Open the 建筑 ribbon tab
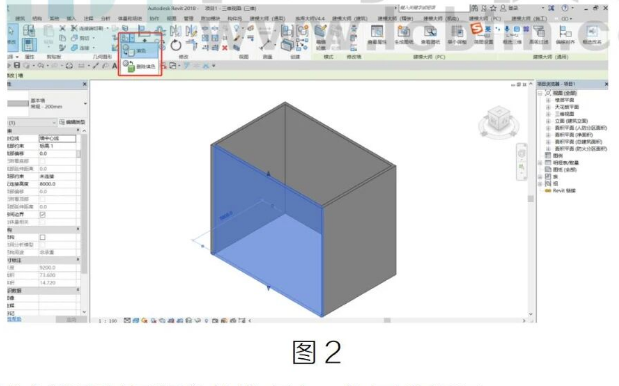Screen dimensions: 619x386 tap(20, 19)
